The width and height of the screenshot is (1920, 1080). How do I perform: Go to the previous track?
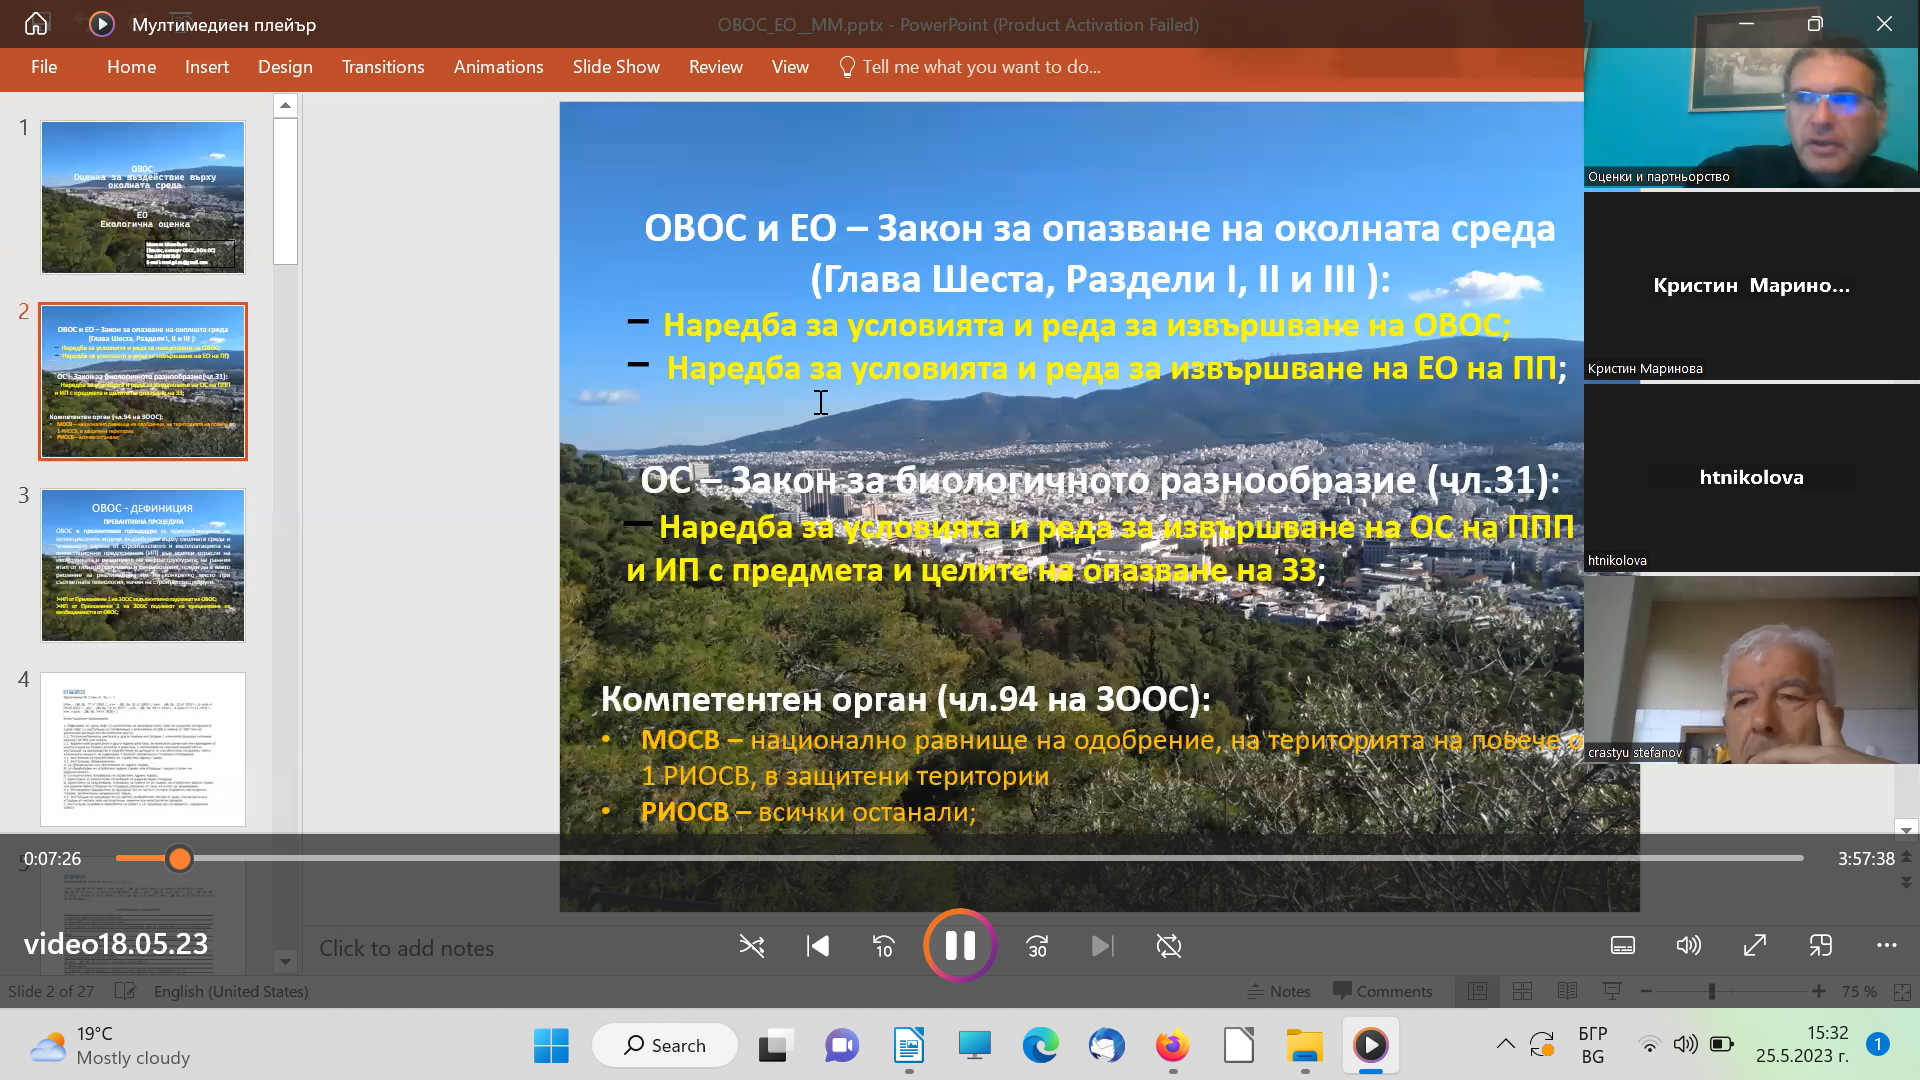[817, 946]
